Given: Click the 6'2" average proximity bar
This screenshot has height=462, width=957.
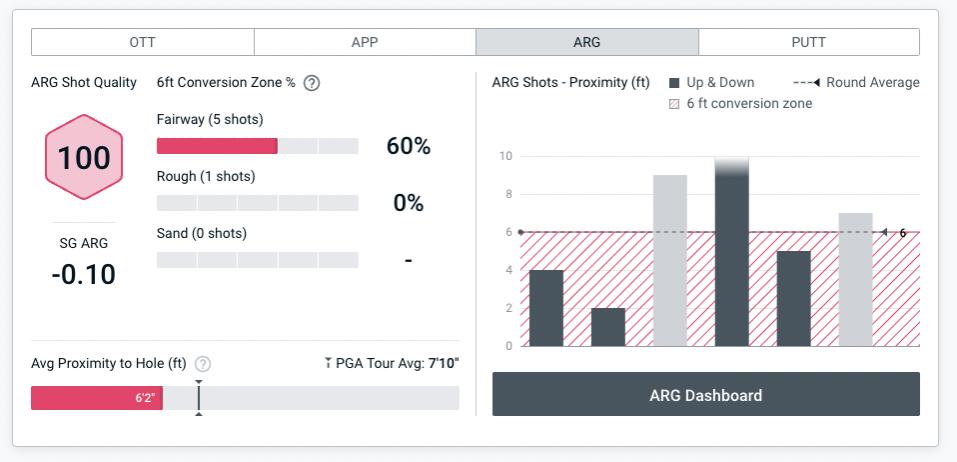Looking at the screenshot, I should (x=97, y=398).
